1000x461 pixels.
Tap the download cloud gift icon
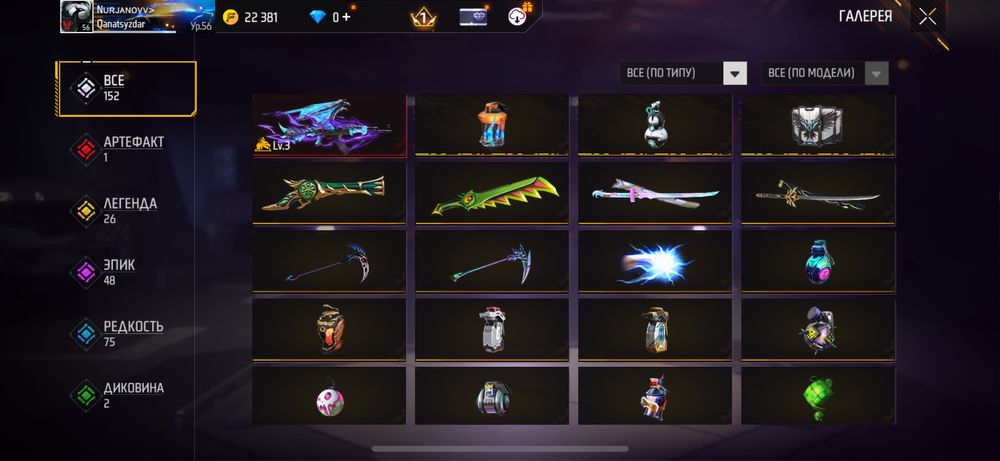pyautogui.click(x=518, y=17)
